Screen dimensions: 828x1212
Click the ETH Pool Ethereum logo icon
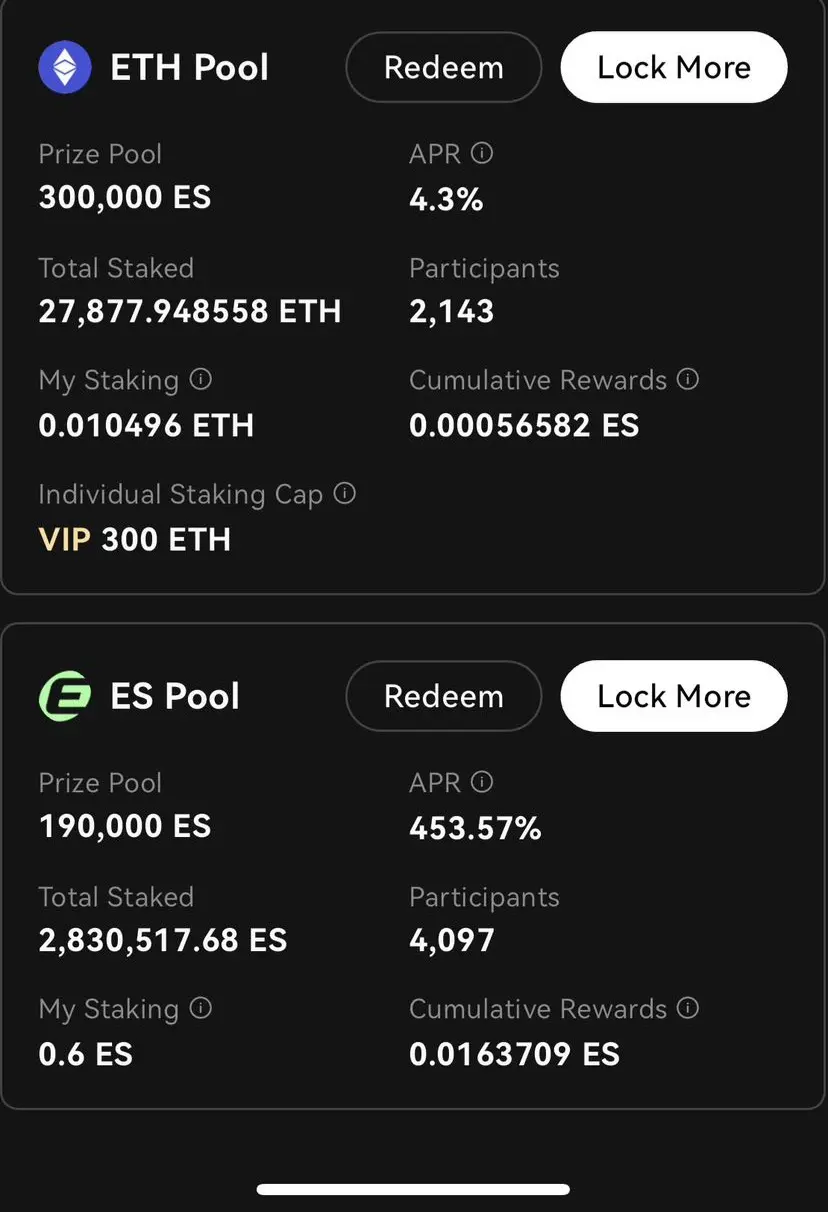65,67
